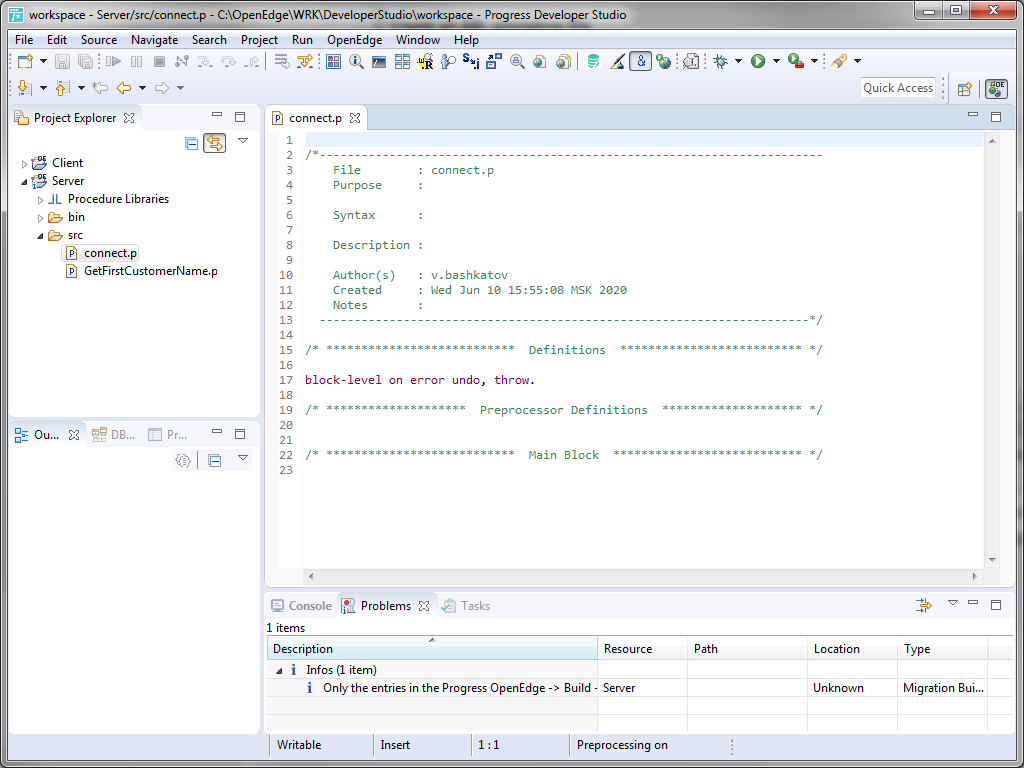Screen dimensions: 1024x768
Task: Open the Debug button dropdown arrow
Action: click(739, 61)
